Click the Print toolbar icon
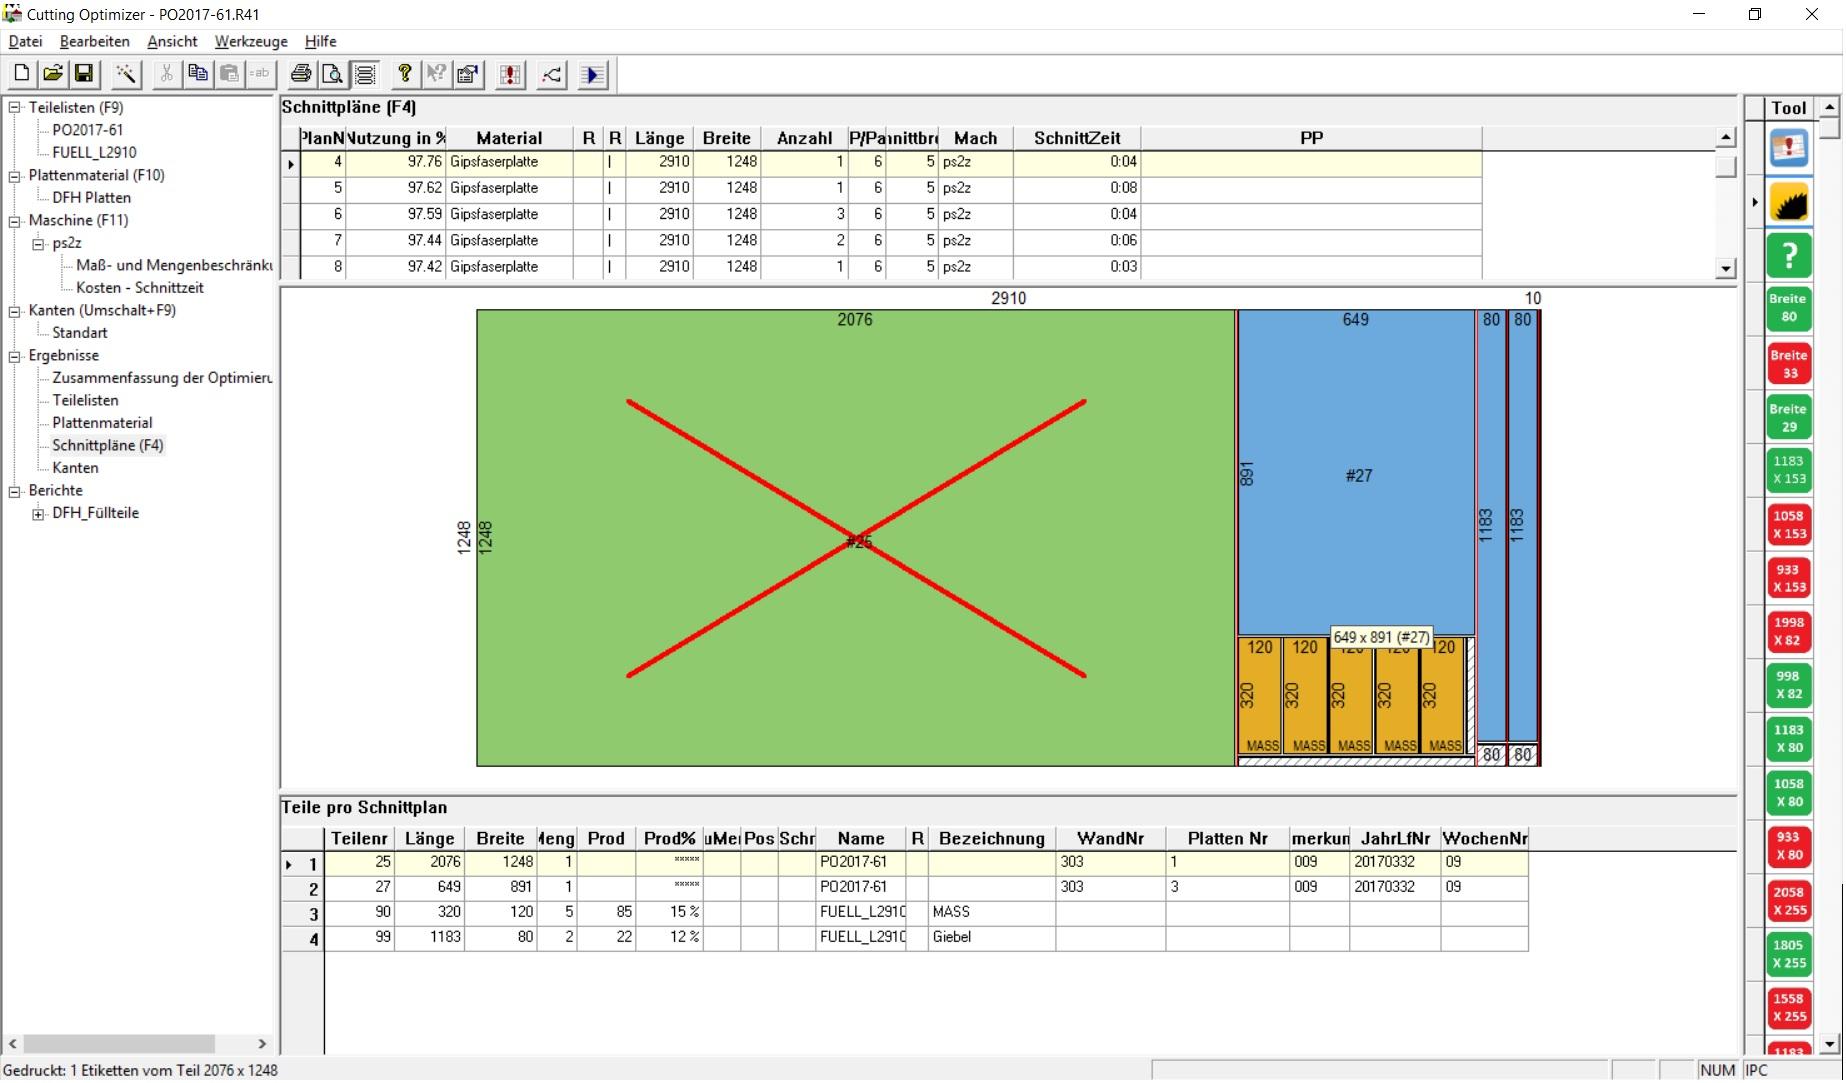Image resolution: width=1846 pixels, height=1083 pixels. [x=301, y=74]
